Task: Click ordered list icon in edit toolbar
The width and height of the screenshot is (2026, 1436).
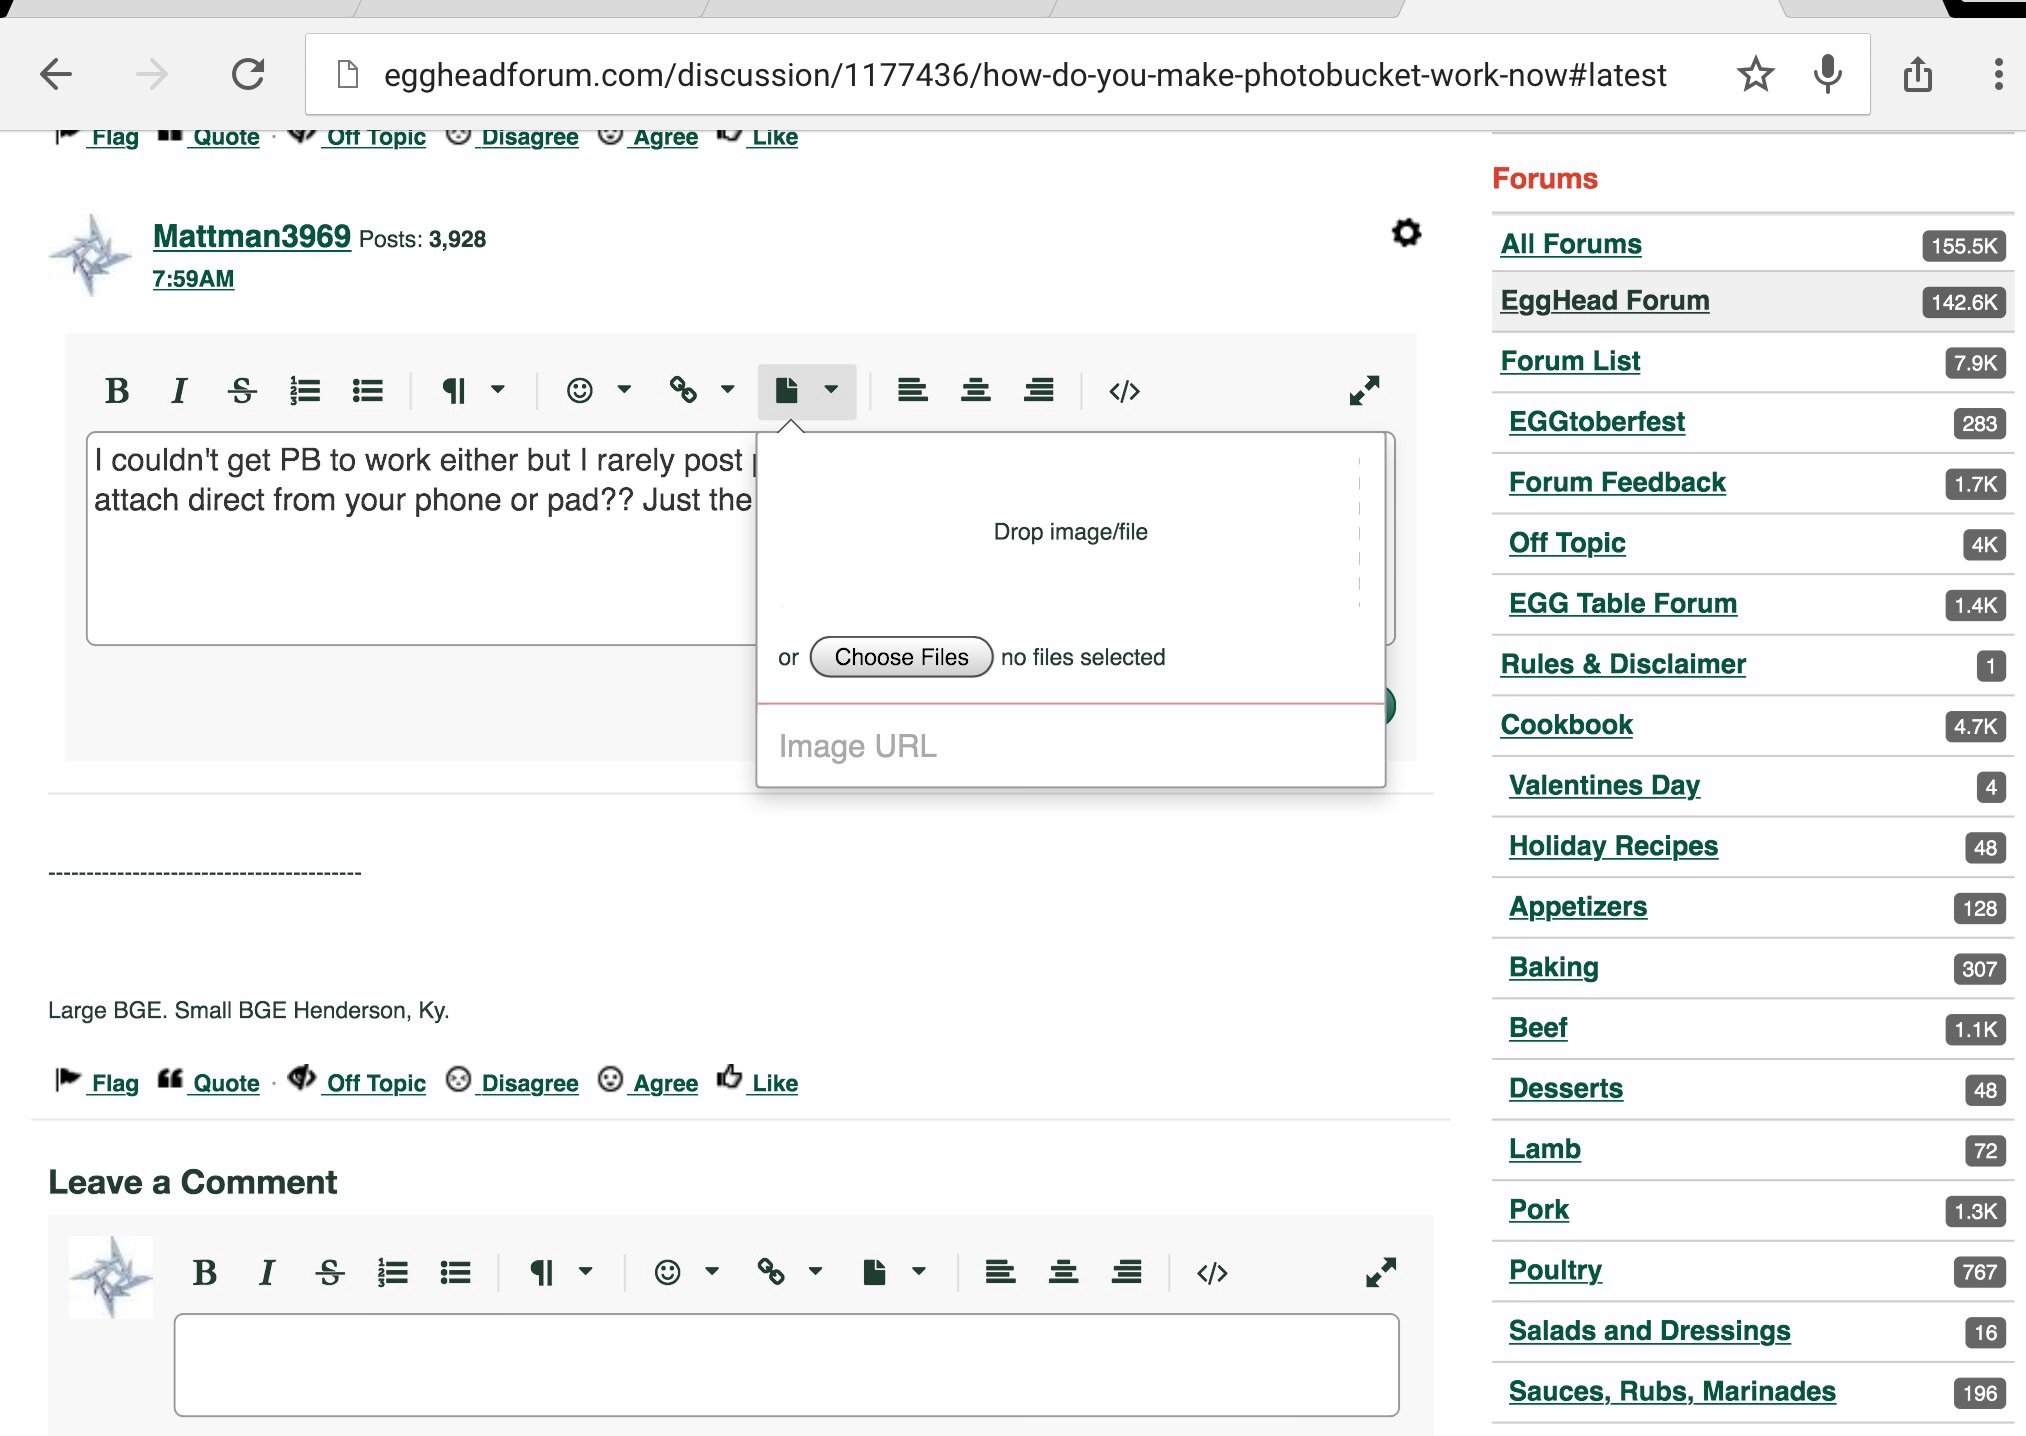Action: tap(304, 391)
